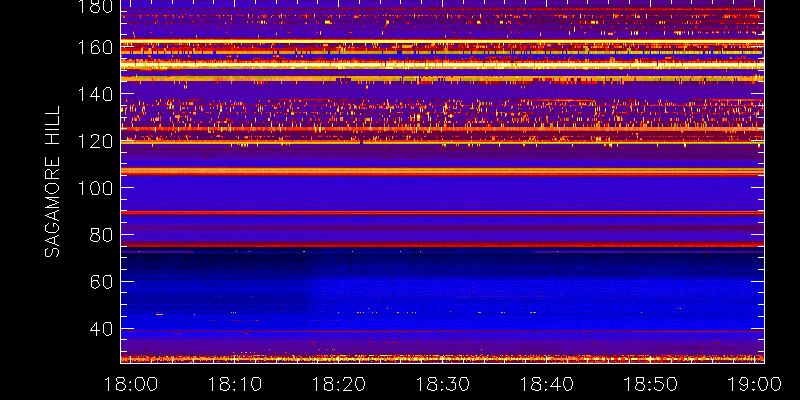
Task: Click the 160 frequency axis label
Action: [95, 48]
